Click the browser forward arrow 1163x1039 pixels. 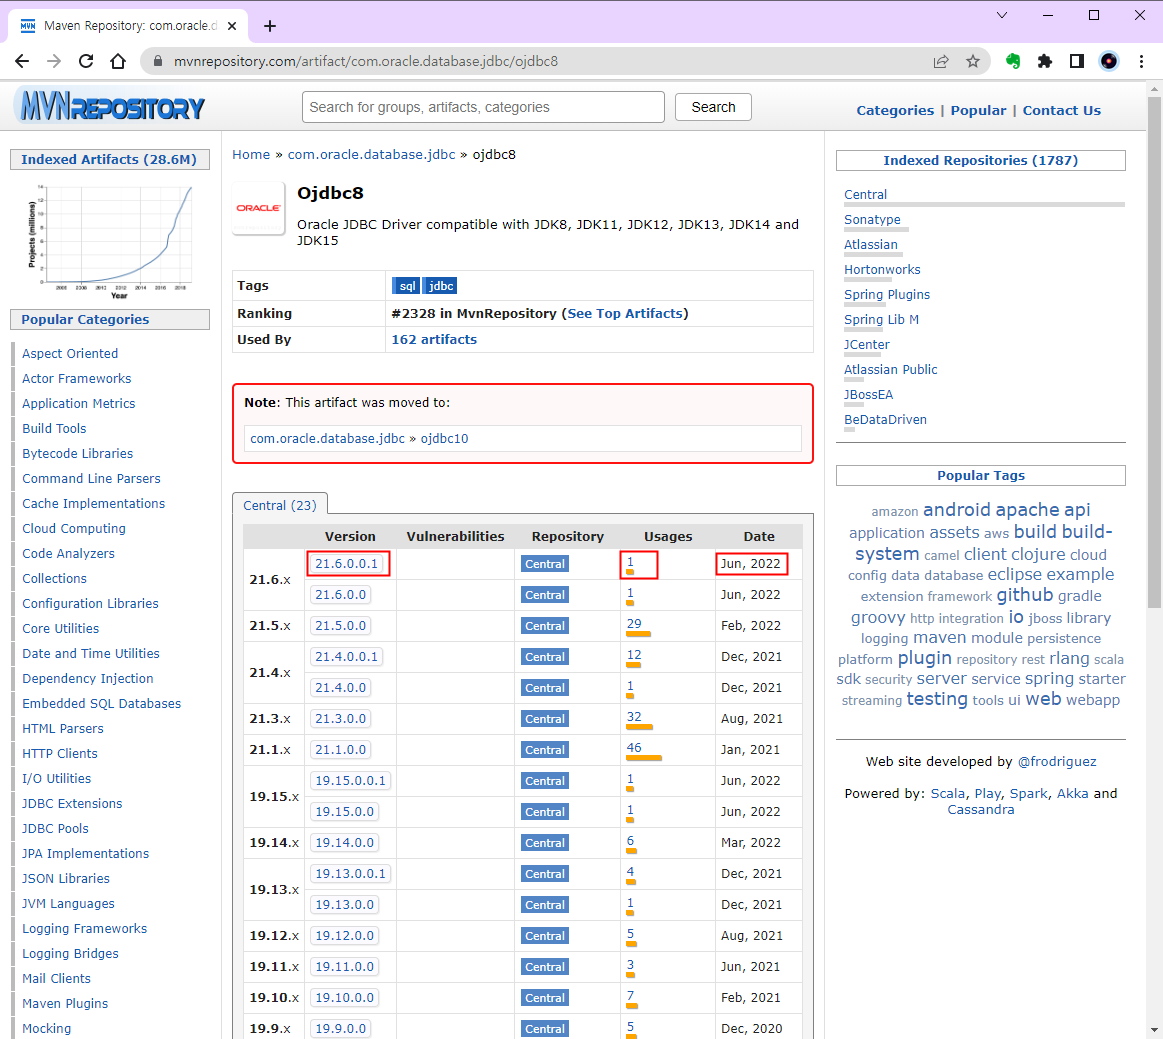[x=54, y=62]
